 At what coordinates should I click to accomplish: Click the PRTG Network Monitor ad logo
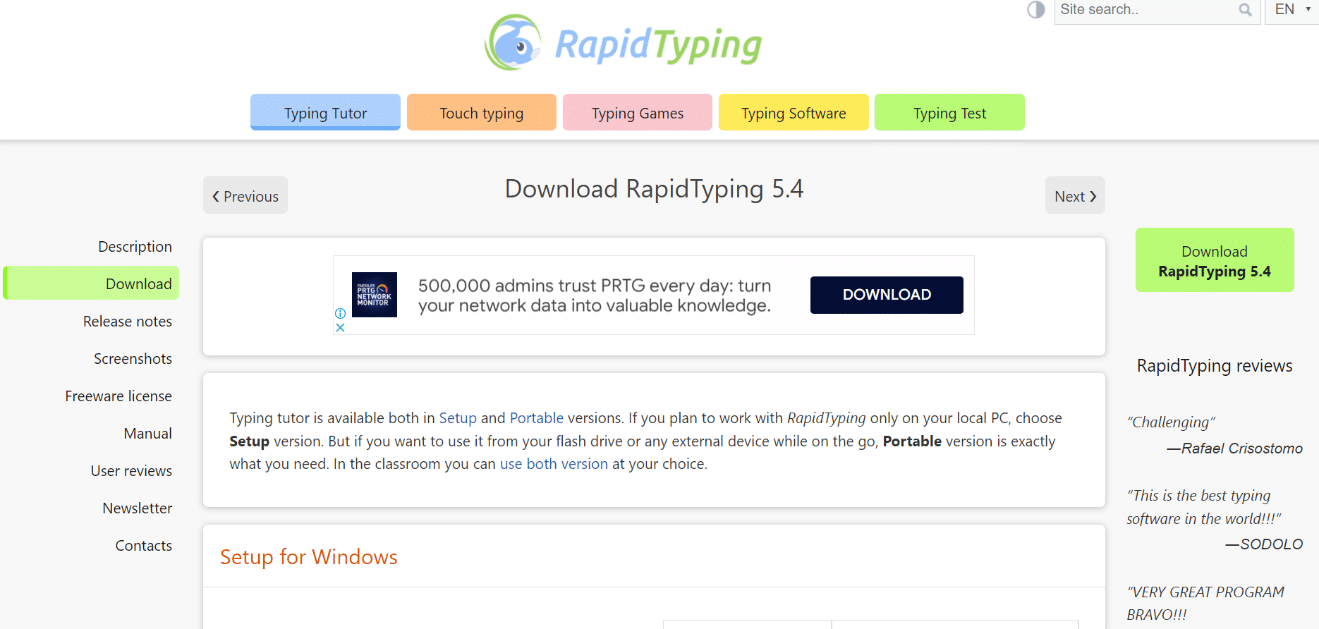(x=374, y=295)
